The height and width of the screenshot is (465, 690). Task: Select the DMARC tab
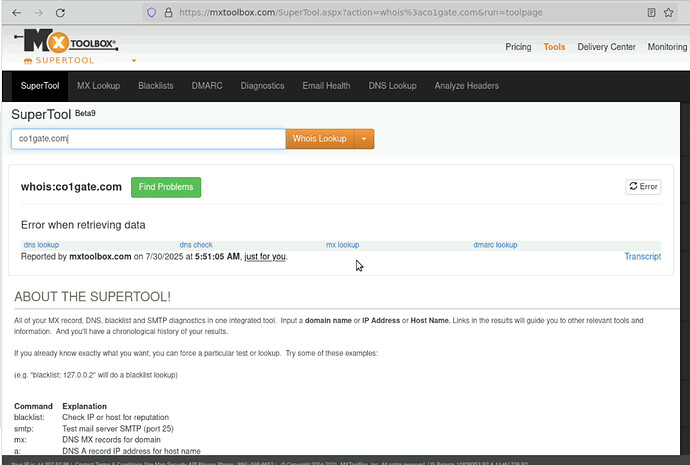tap(207, 86)
